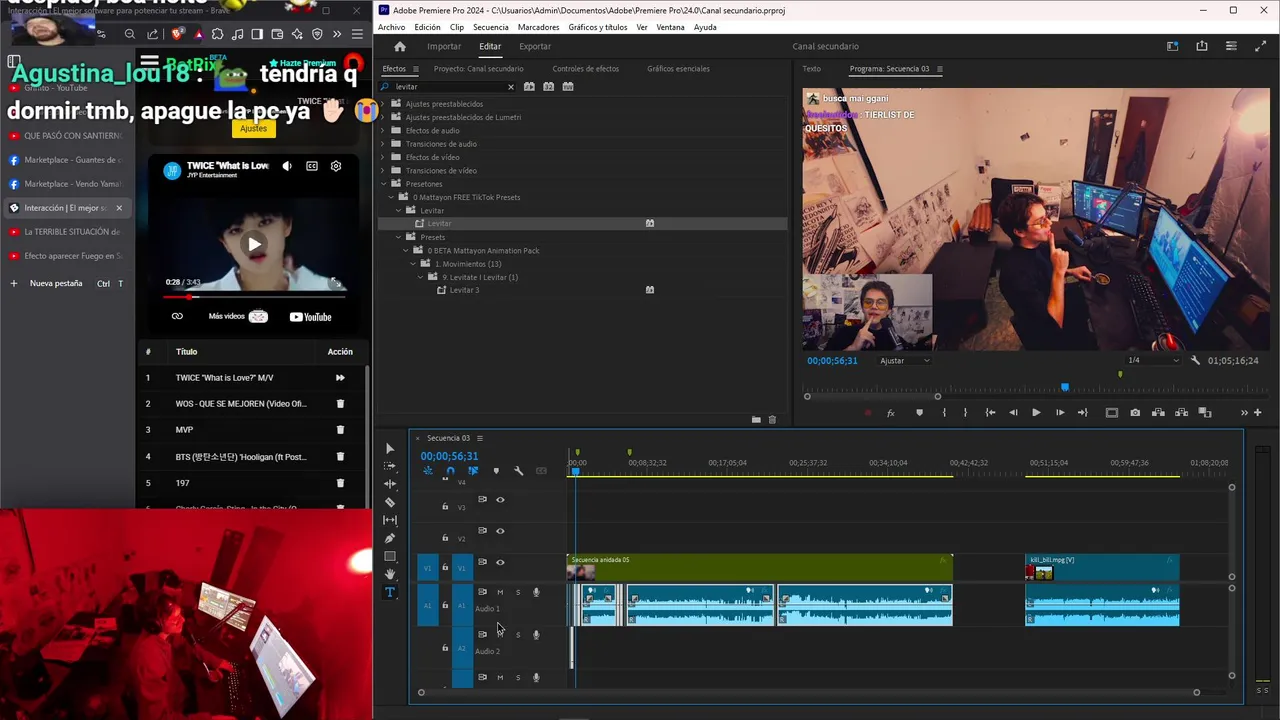The height and width of the screenshot is (720, 1280).
Task: Toggle visibility of video track V2
Action: pyautogui.click(x=500, y=531)
